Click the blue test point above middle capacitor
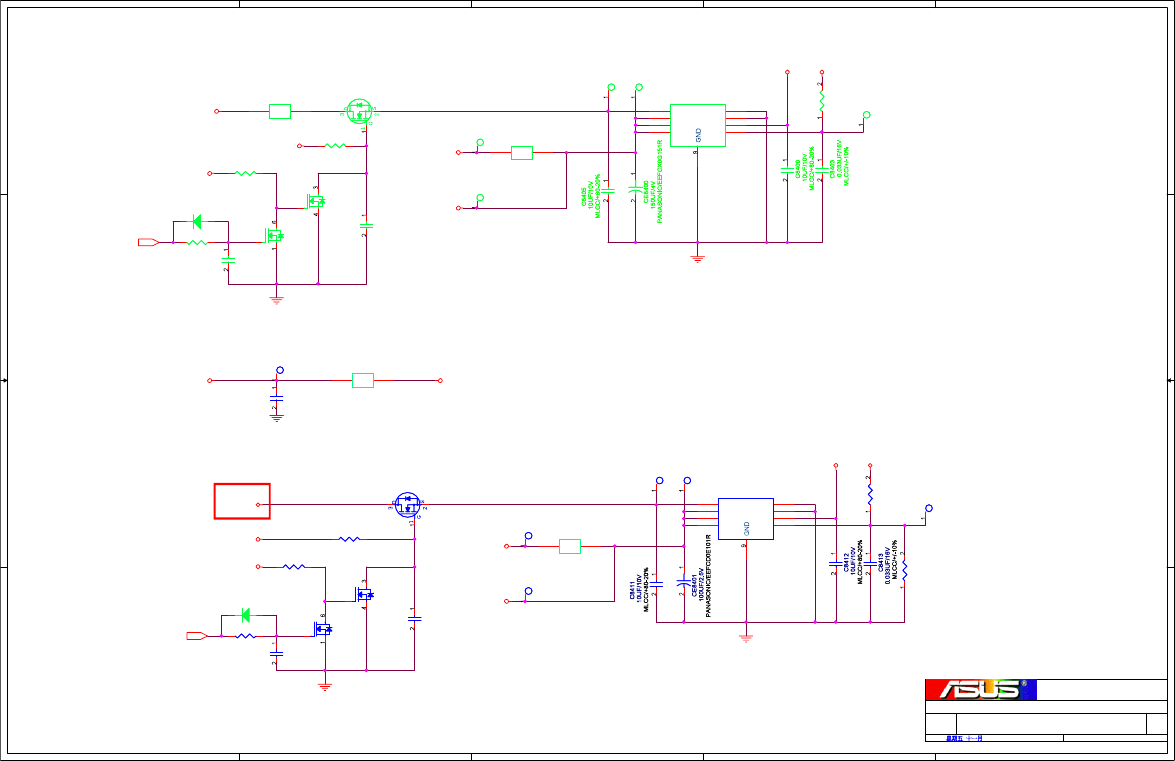This screenshot has width=1175, height=761. 280,370
